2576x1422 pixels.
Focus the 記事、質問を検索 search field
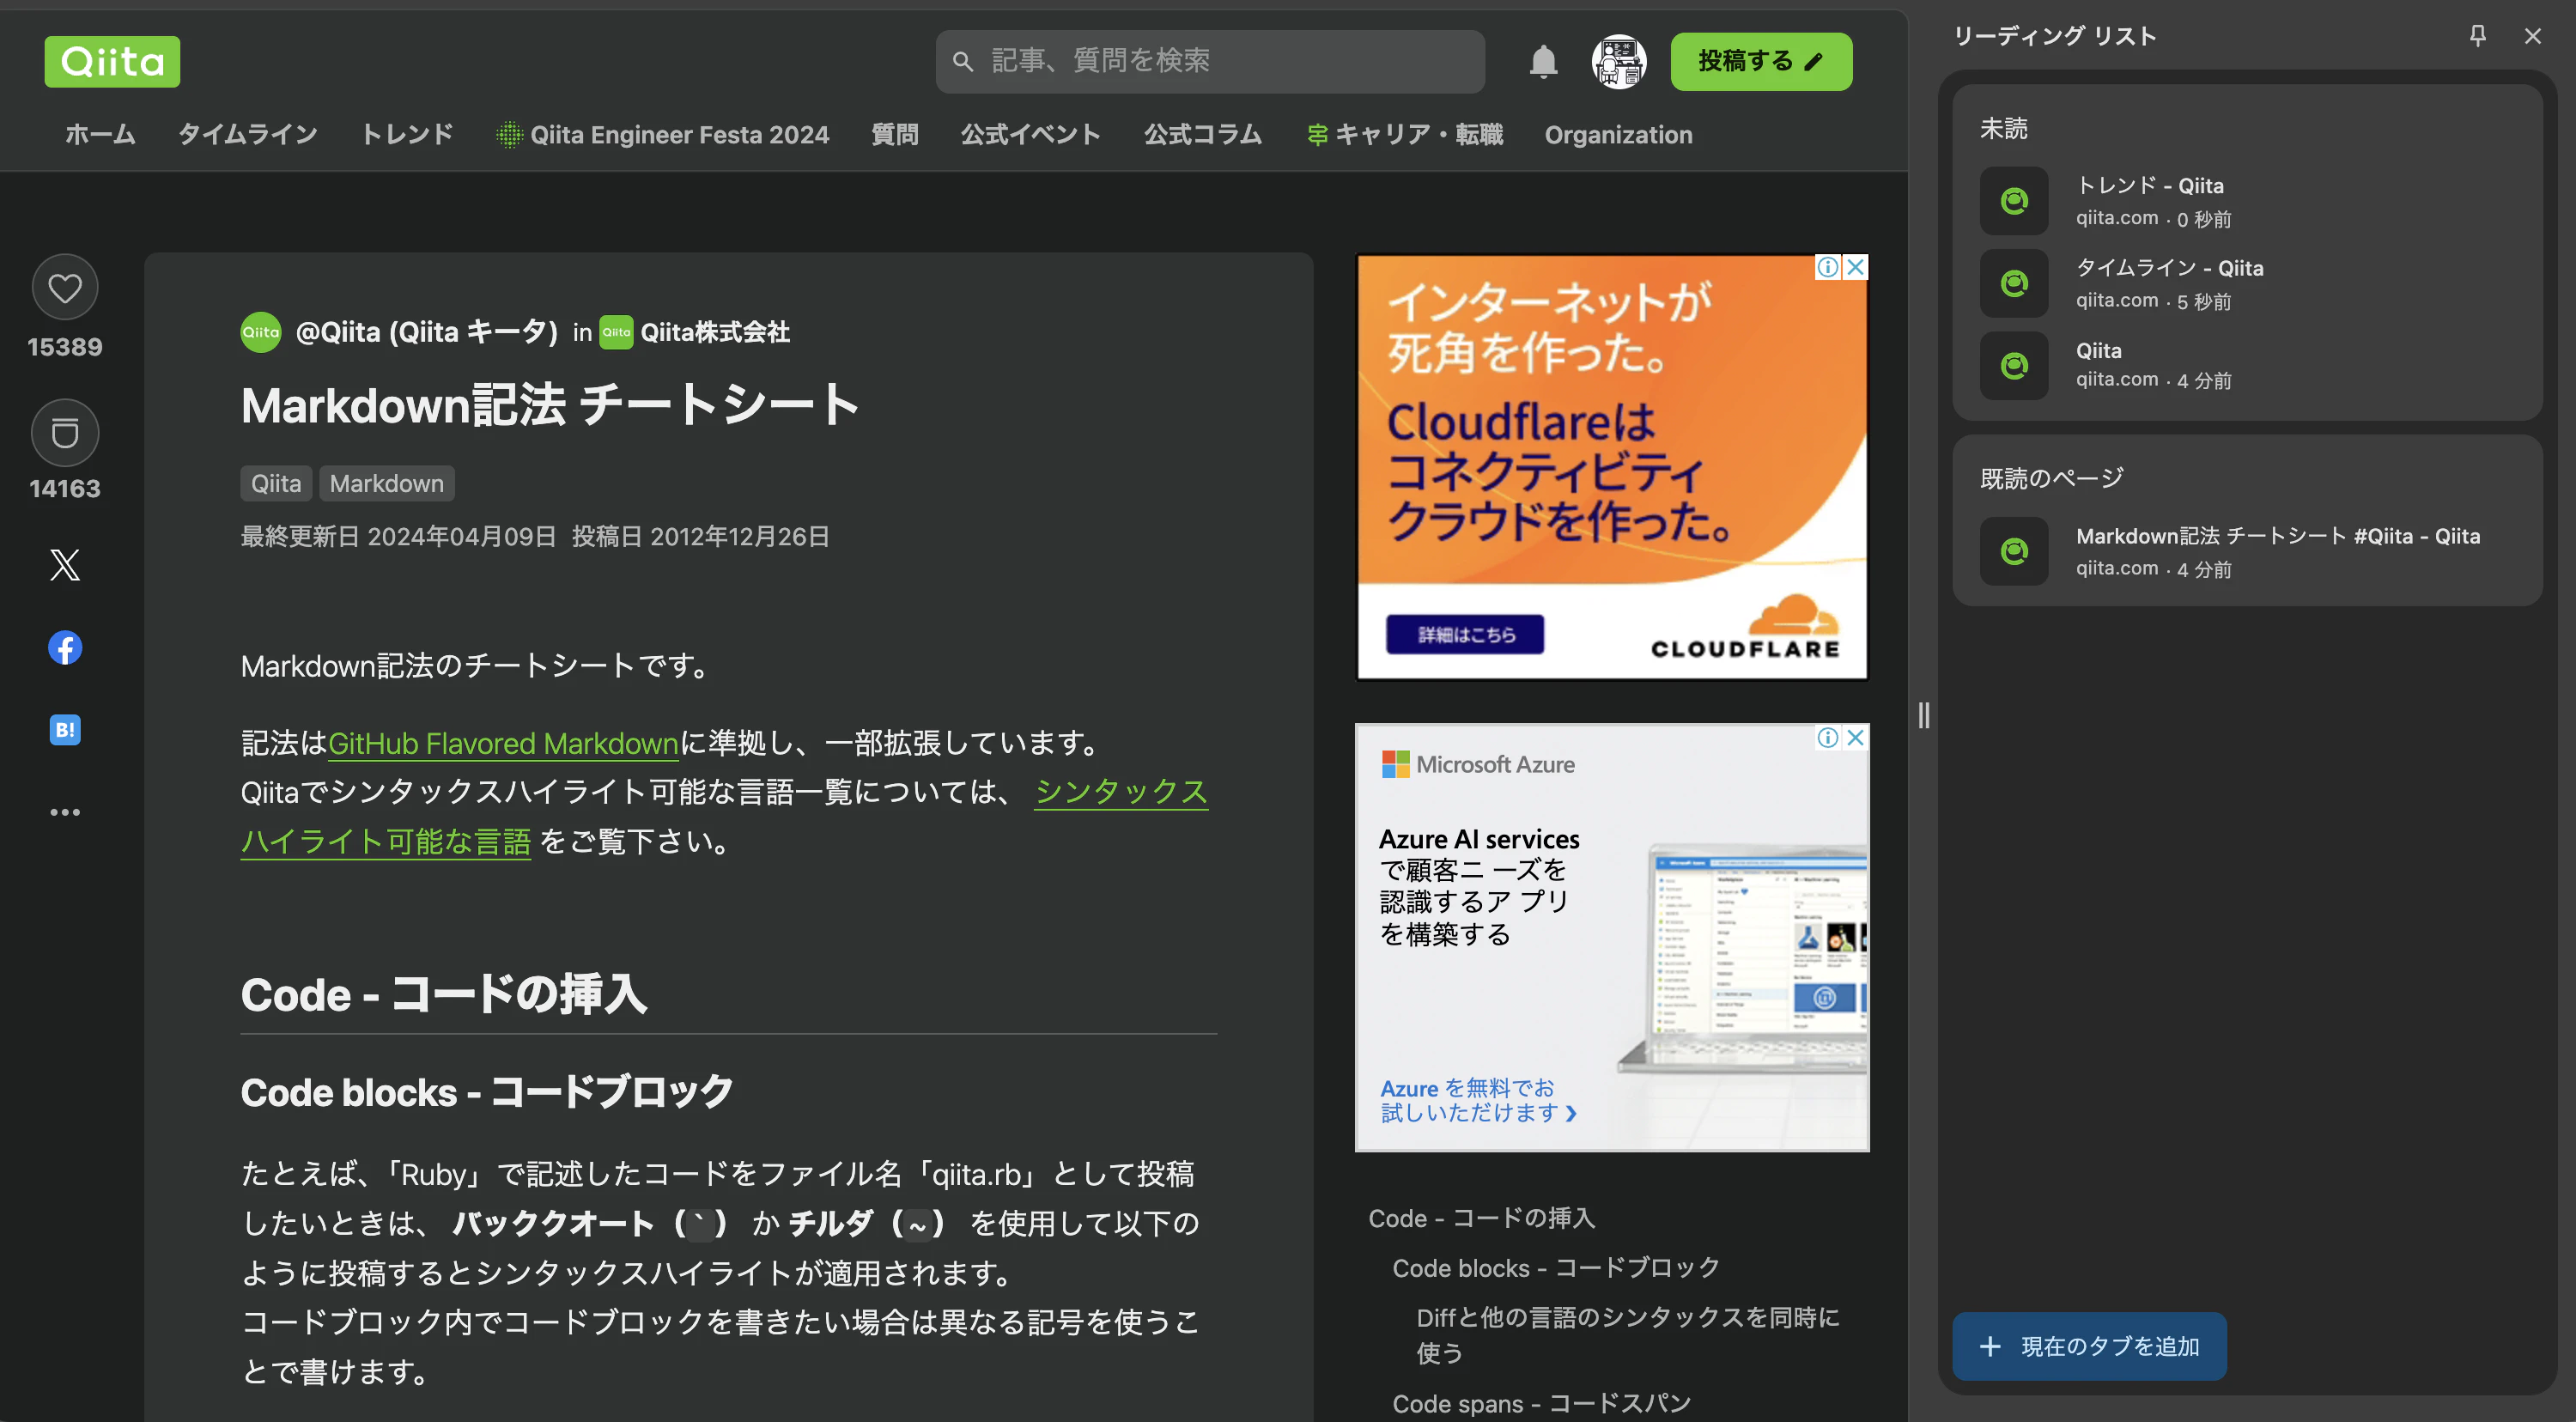click(1210, 62)
